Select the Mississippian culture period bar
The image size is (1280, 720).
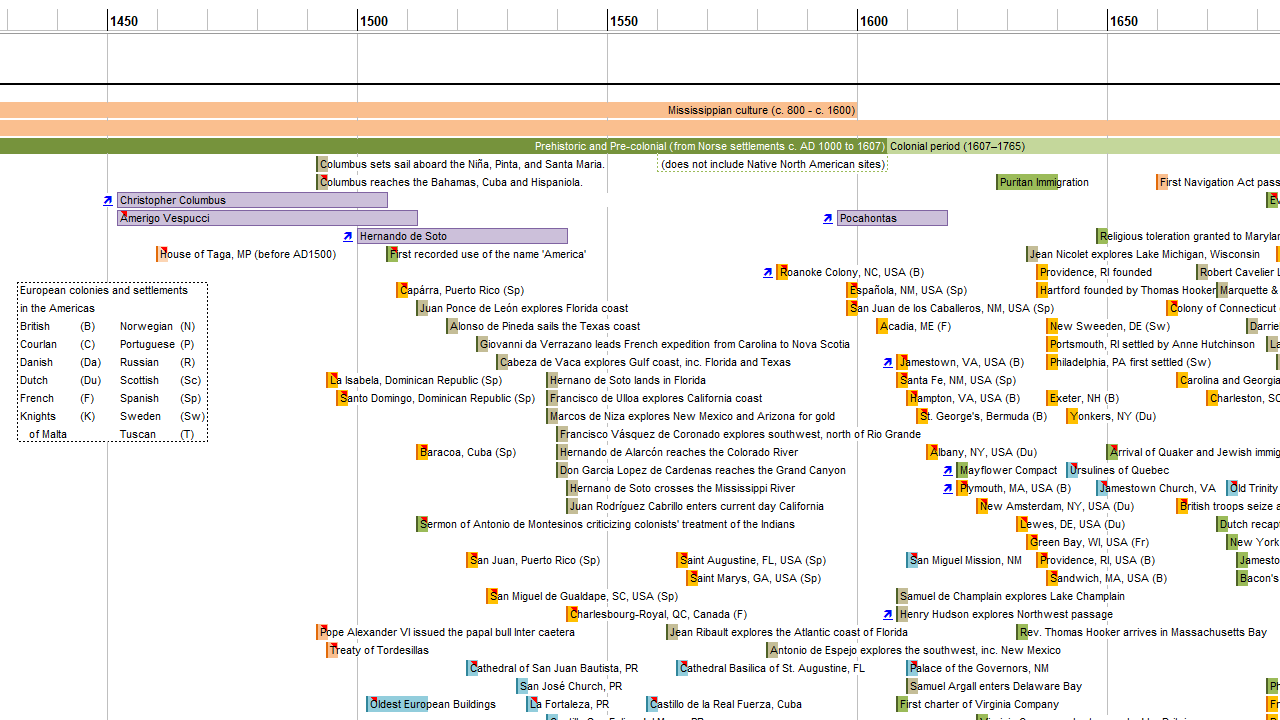[x=428, y=110]
